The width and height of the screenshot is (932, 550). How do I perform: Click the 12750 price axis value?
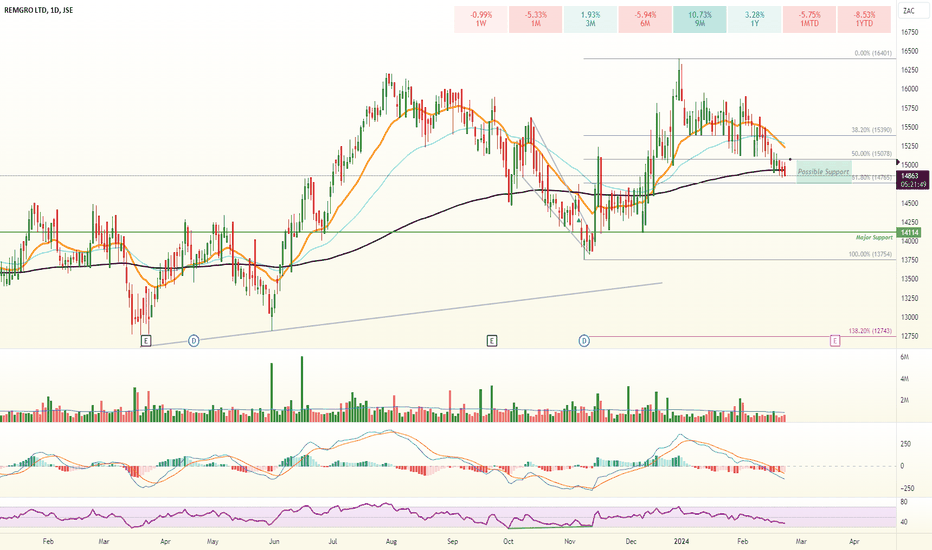tap(909, 336)
